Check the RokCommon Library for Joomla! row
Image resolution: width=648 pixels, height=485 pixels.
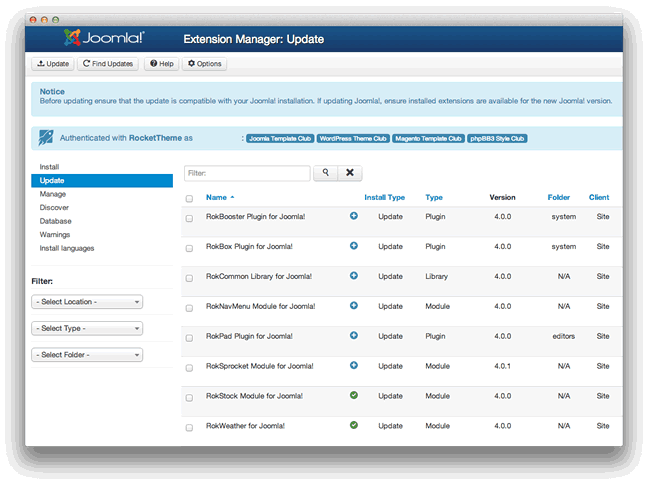point(189,278)
